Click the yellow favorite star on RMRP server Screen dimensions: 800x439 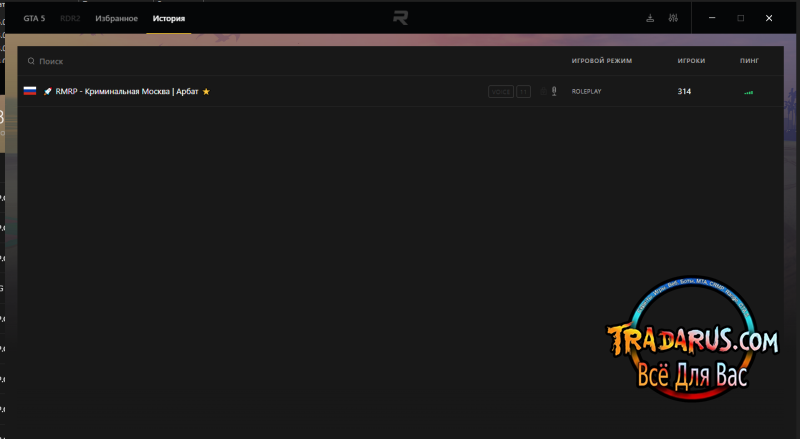pyautogui.click(x=206, y=91)
